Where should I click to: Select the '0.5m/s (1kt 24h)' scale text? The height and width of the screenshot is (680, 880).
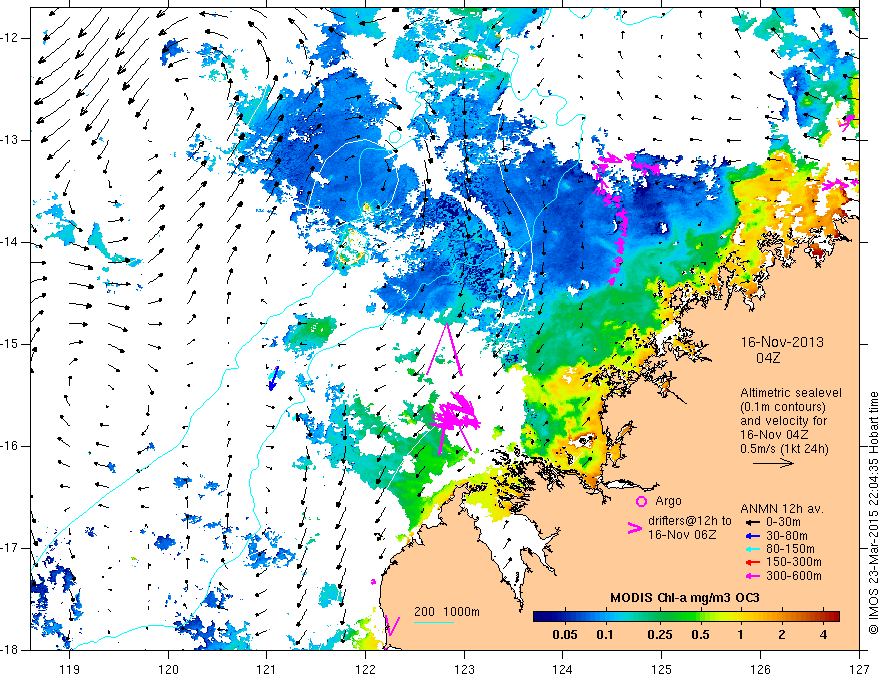coord(784,449)
